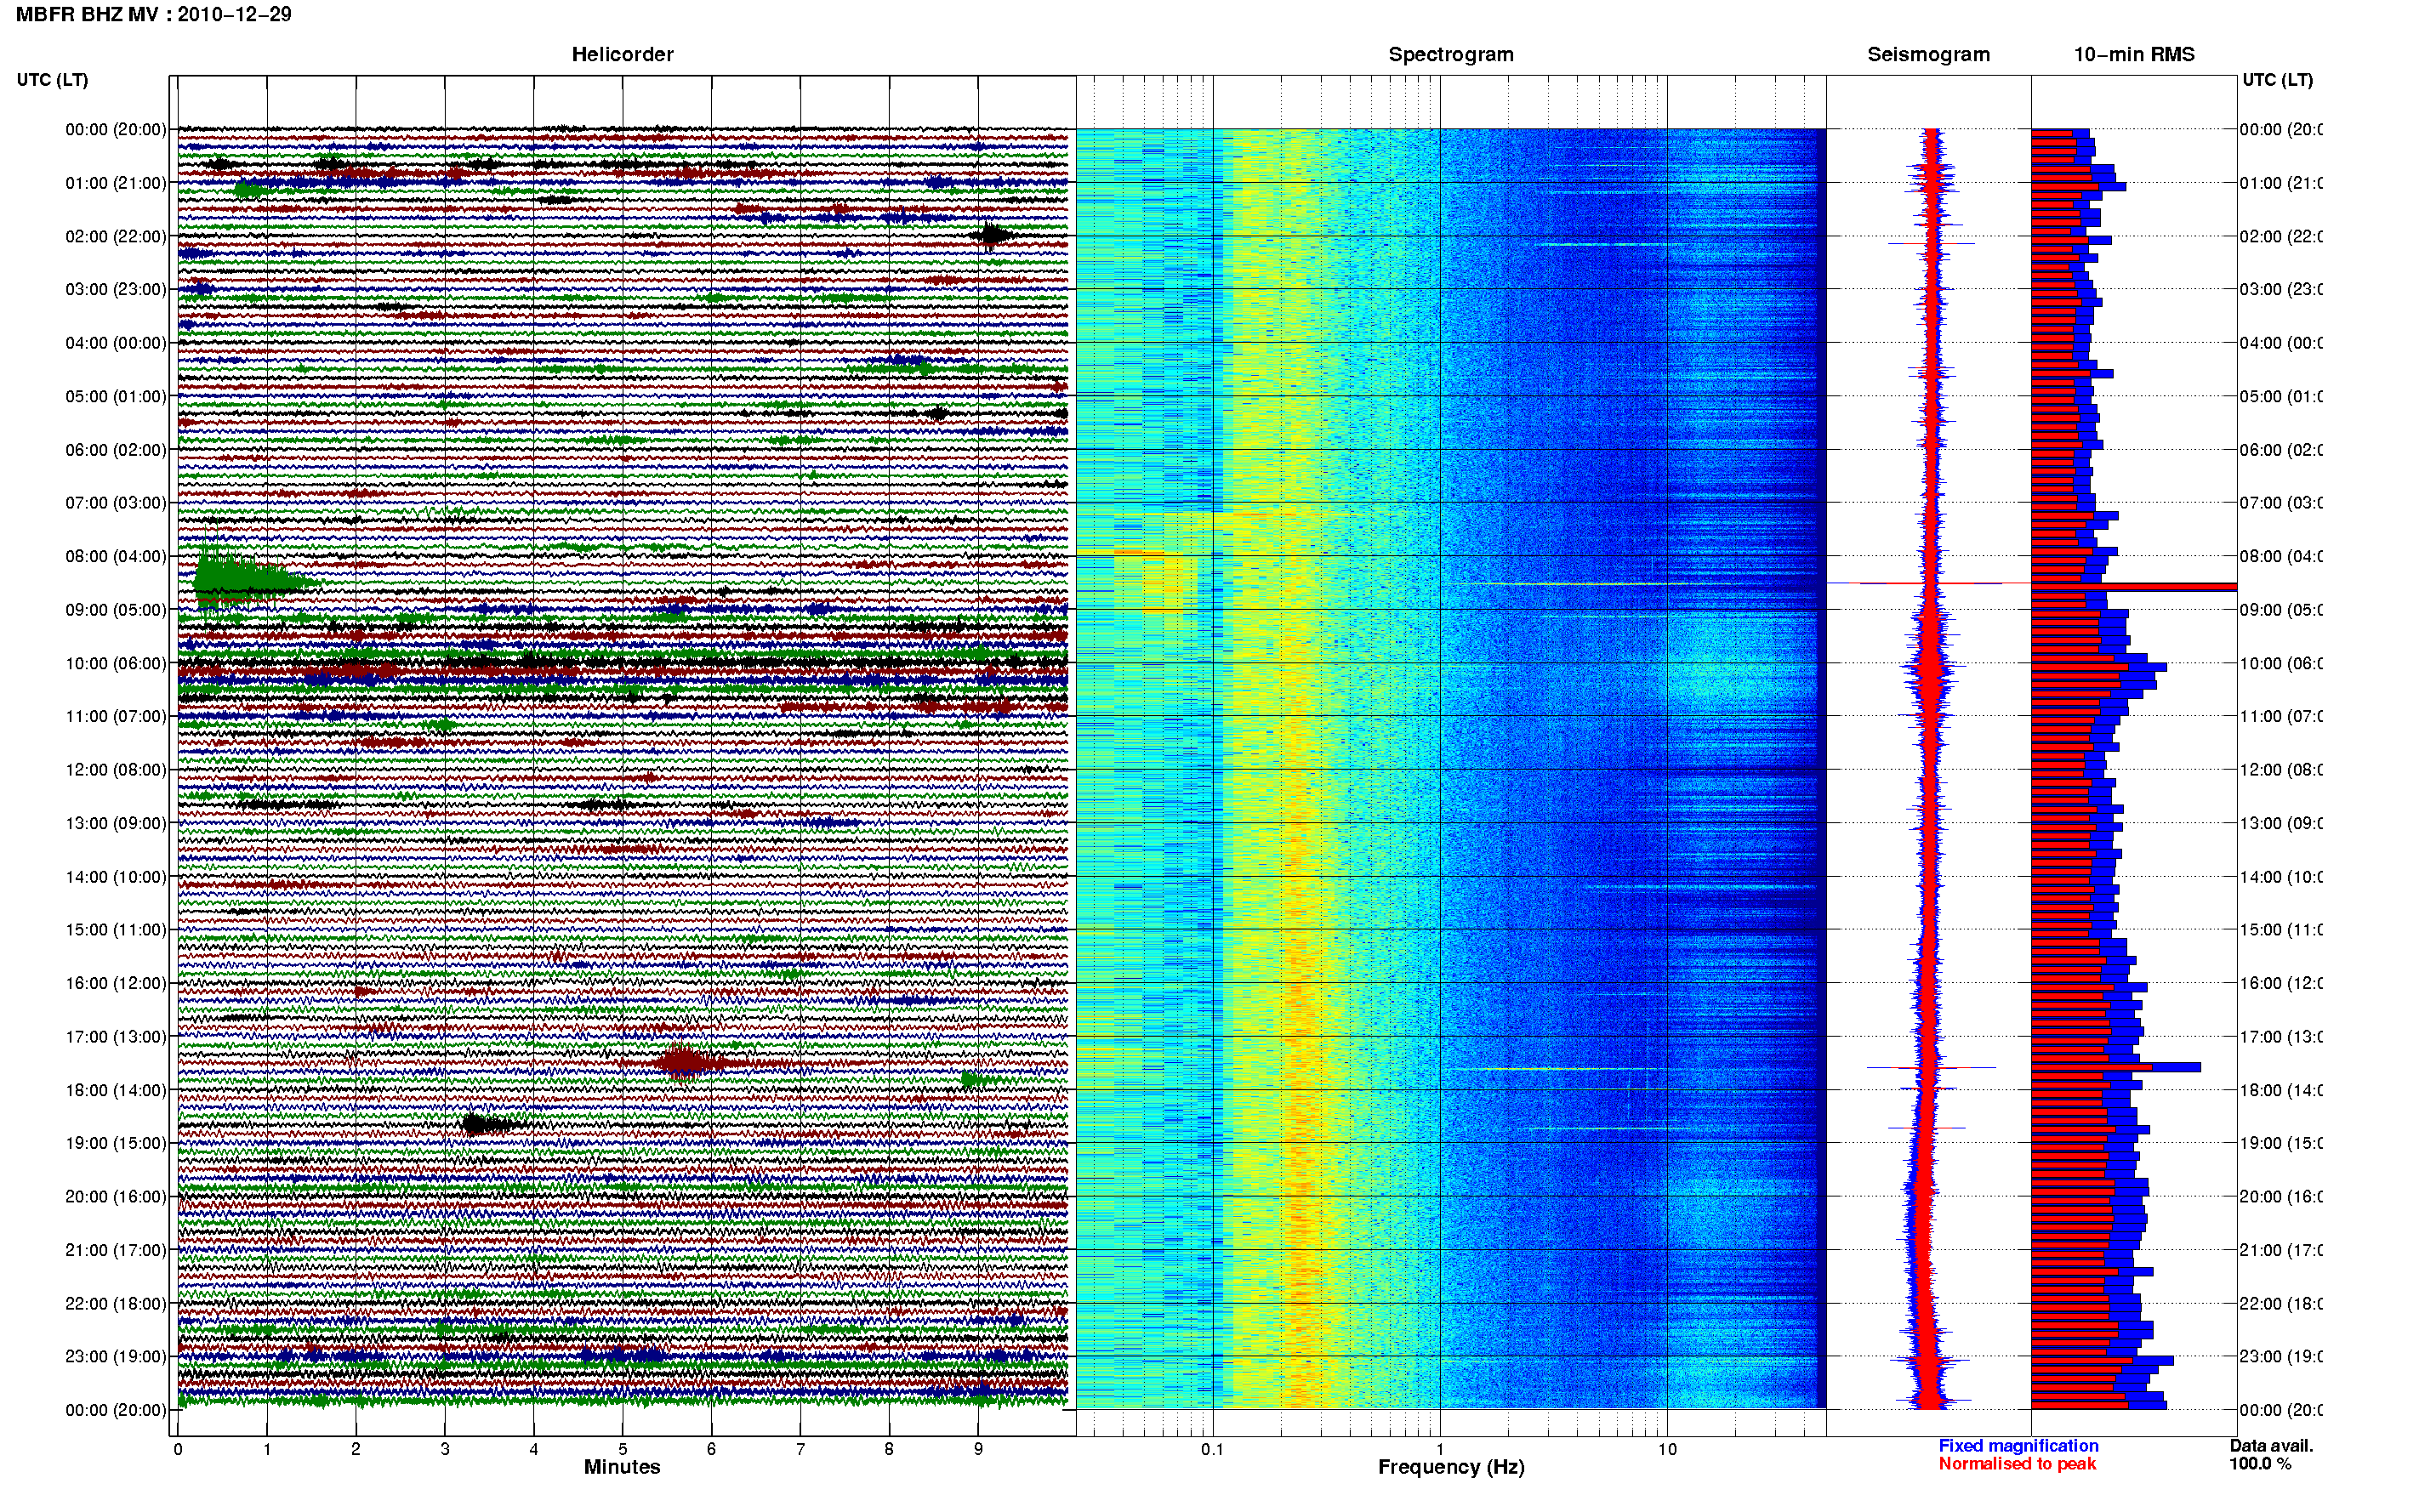Click the '5' minutes tick label
The image size is (2419, 1512).
tap(622, 1449)
